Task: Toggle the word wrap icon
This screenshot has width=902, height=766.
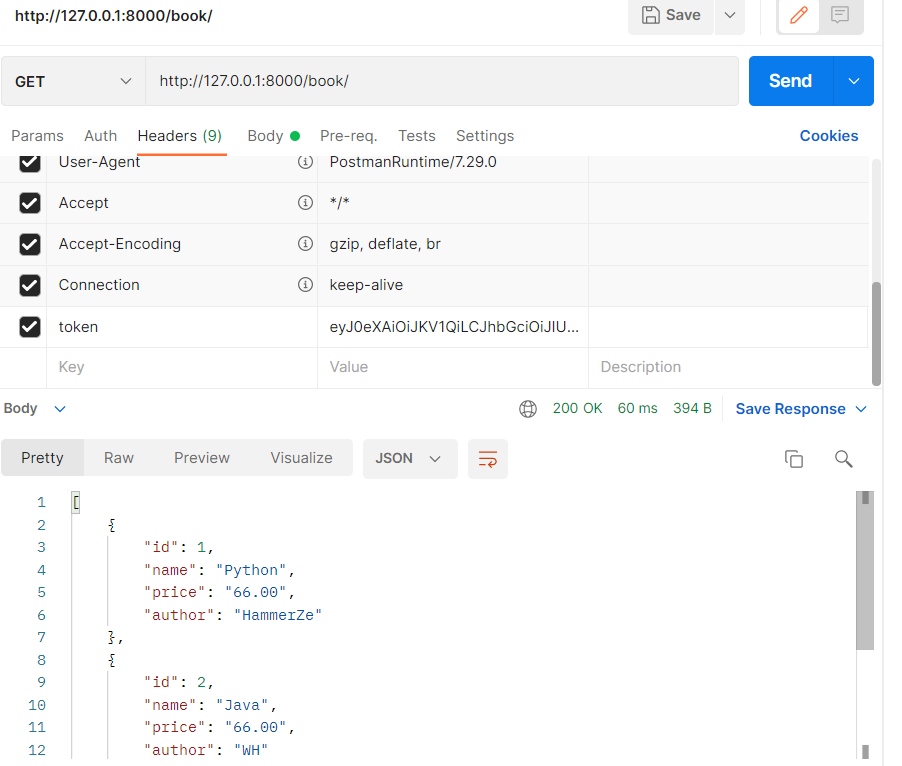Action: 488,459
